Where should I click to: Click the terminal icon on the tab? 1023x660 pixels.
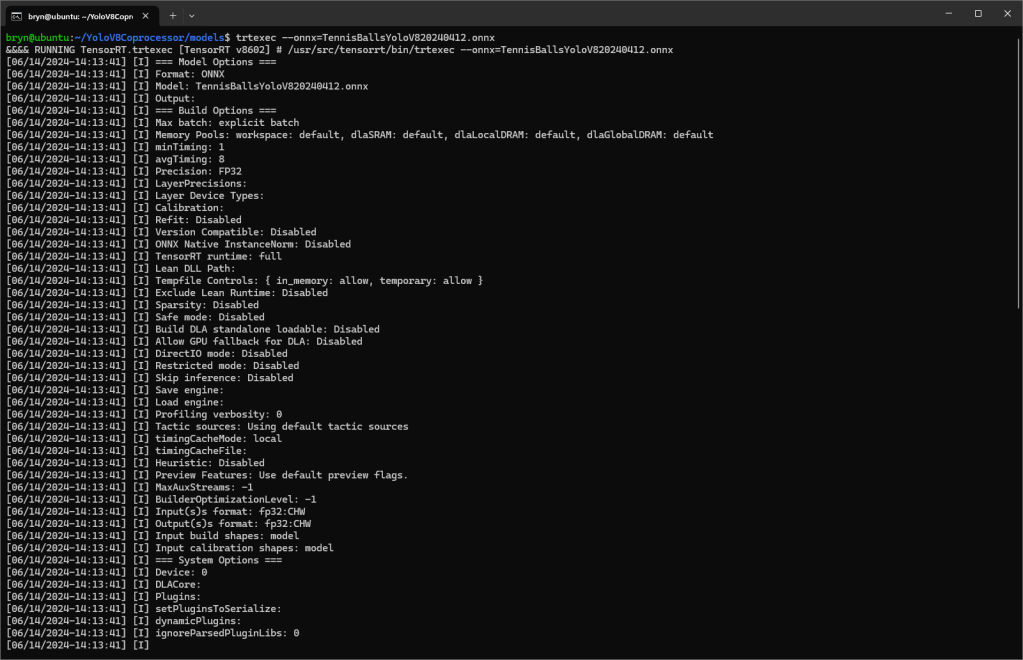tap(17, 15)
